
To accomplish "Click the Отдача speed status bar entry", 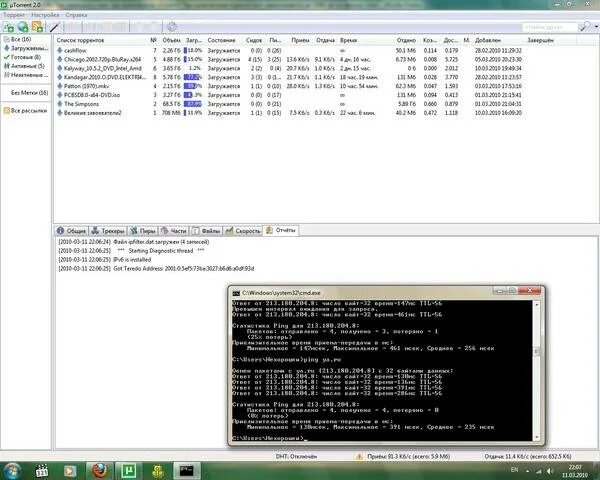I will (x=528, y=456).
